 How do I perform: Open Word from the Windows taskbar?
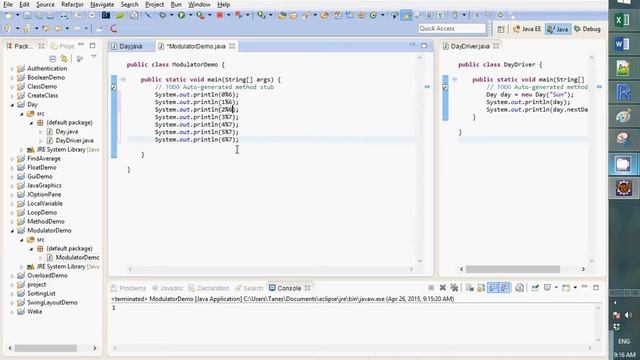pyautogui.click(x=622, y=44)
